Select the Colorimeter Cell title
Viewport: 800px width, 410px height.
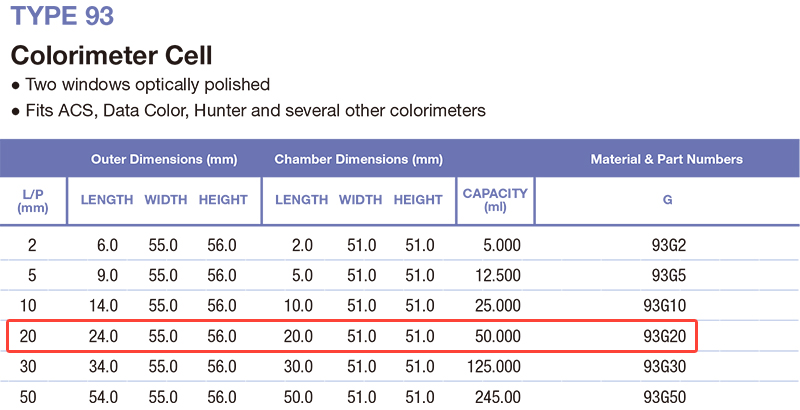(111, 54)
